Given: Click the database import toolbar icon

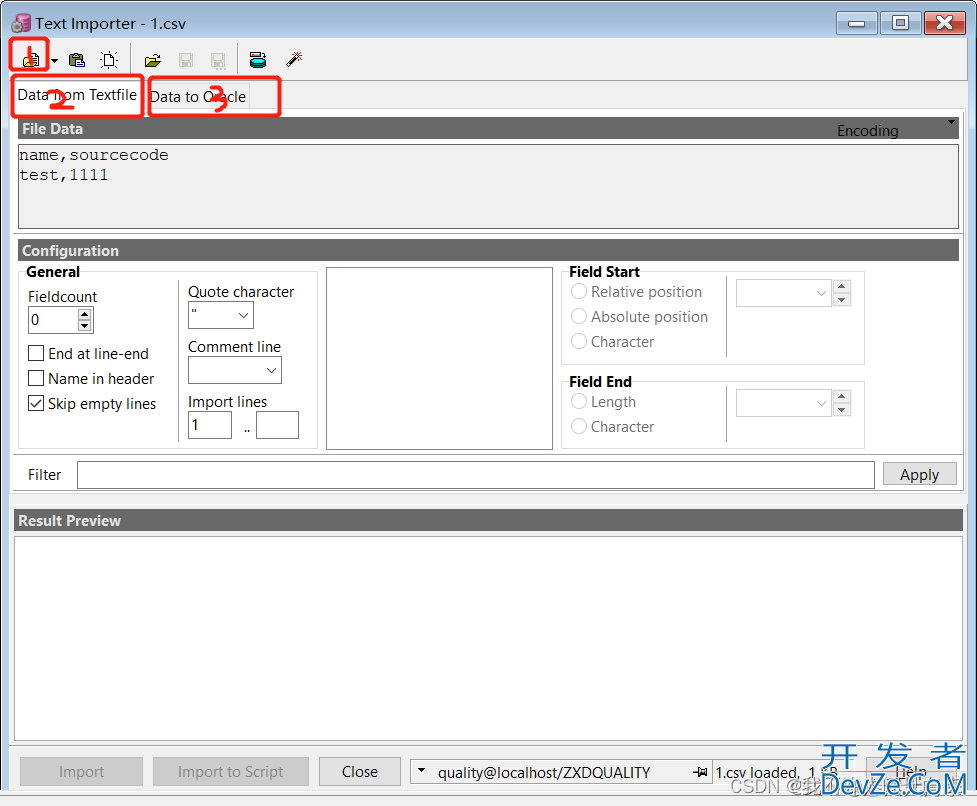Looking at the screenshot, I should tap(258, 60).
